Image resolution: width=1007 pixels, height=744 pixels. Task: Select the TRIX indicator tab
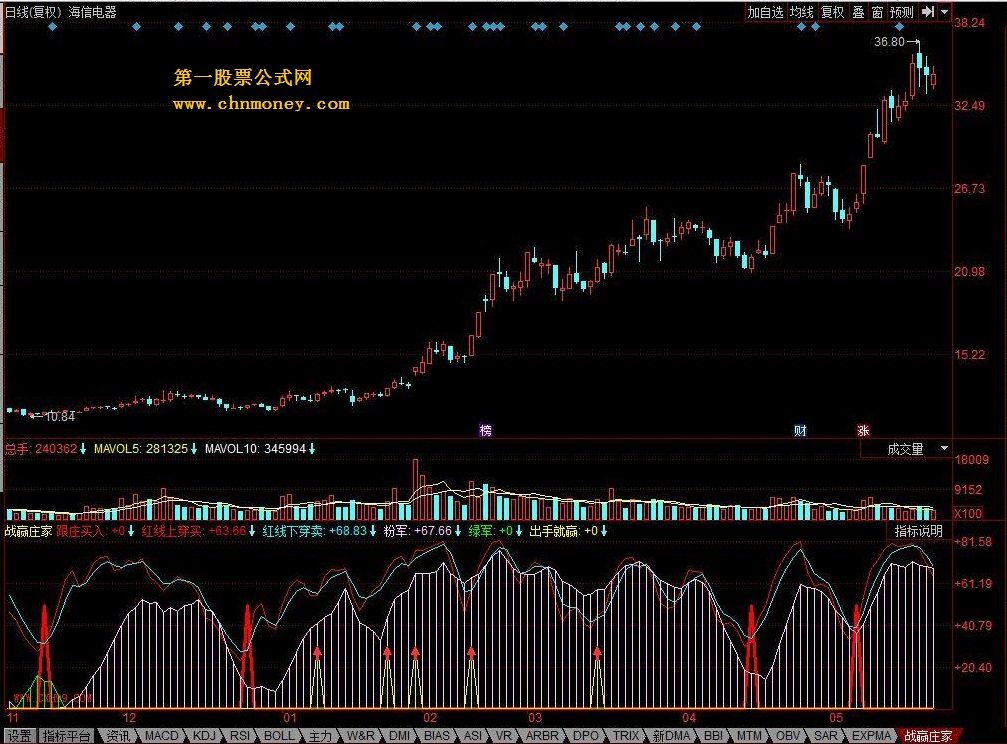pos(626,736)
